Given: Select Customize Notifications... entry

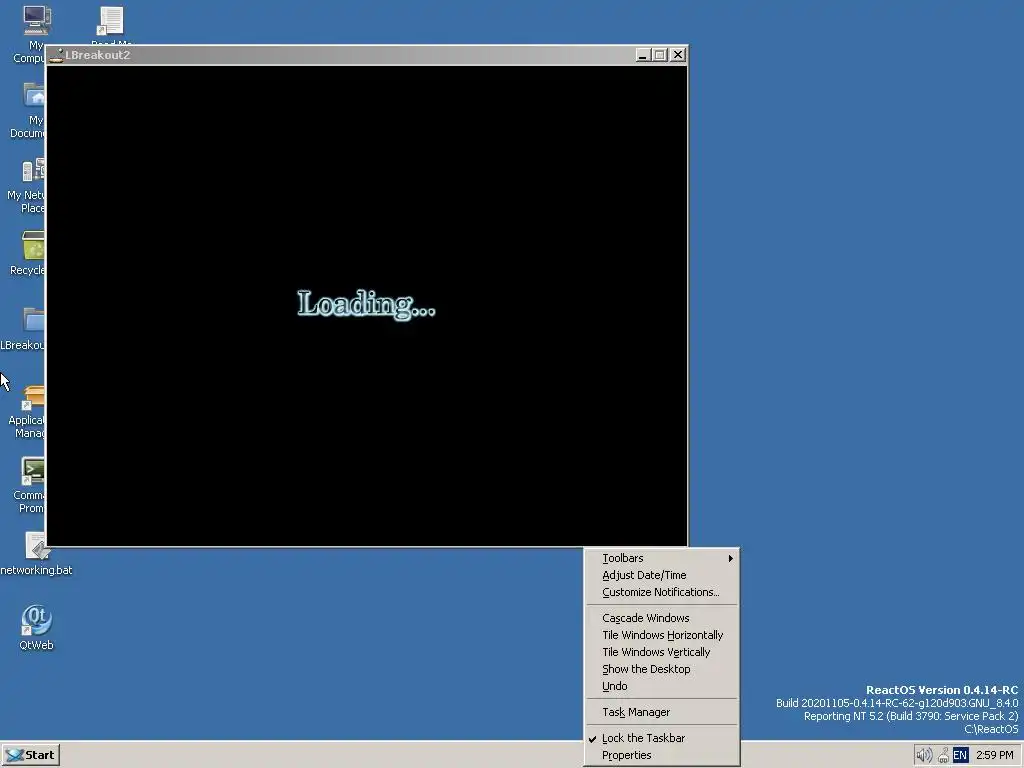Looking at the screenshot, I should (662, 592).
